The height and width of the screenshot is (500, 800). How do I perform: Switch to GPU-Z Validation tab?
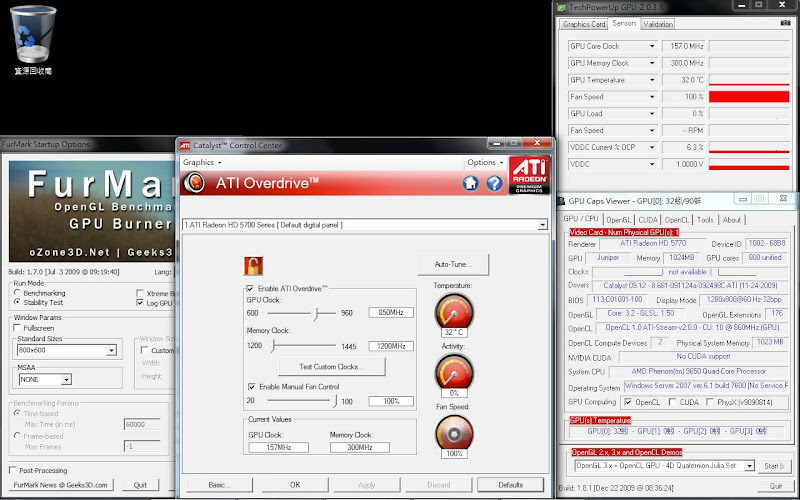(658, 24)
